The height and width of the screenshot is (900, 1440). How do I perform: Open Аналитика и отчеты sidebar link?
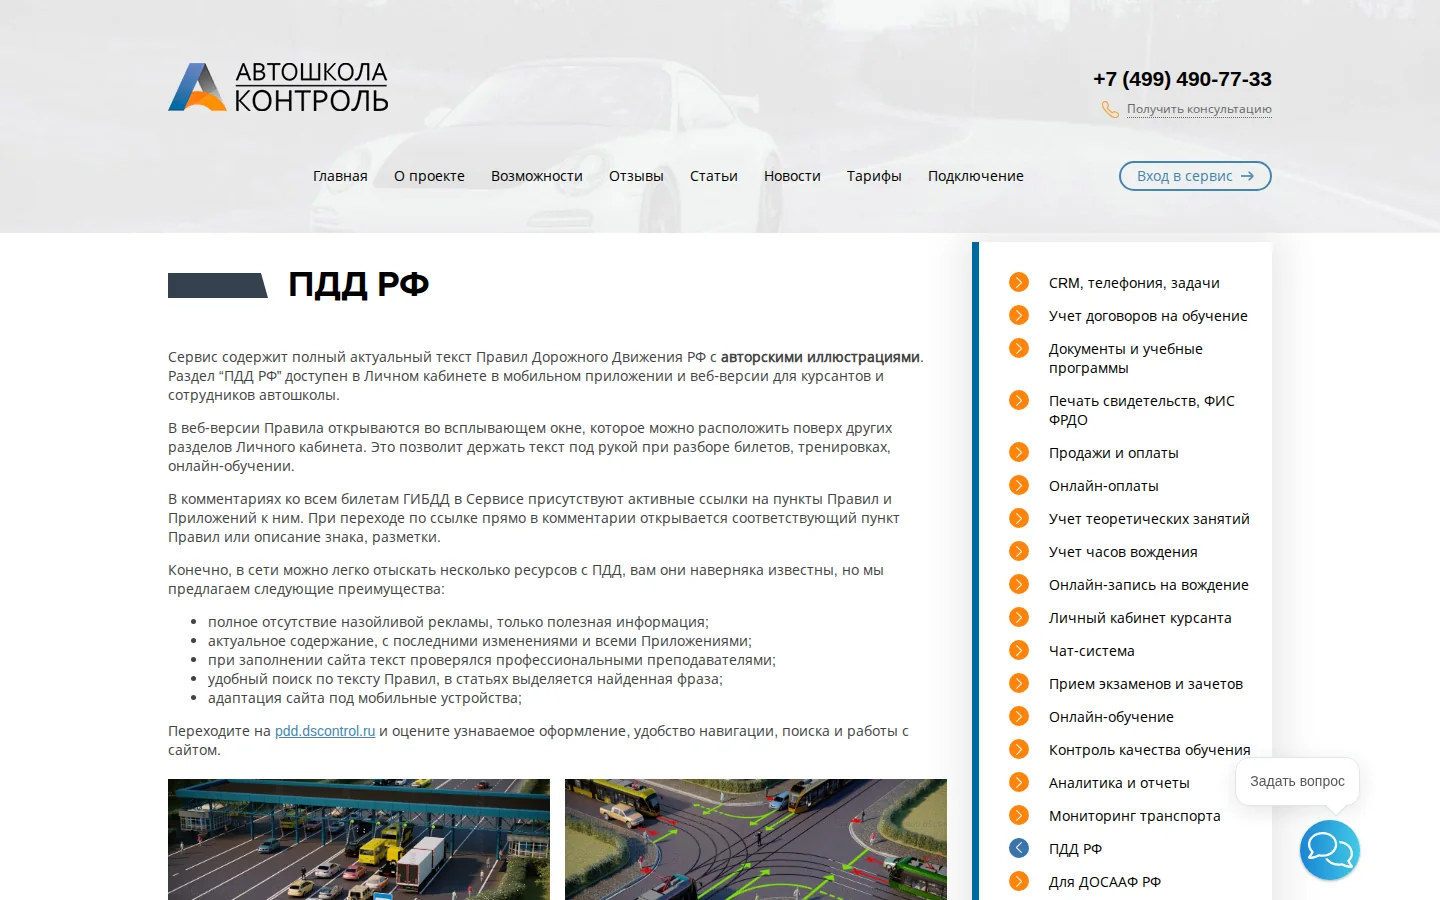[x=1119, y=783]
